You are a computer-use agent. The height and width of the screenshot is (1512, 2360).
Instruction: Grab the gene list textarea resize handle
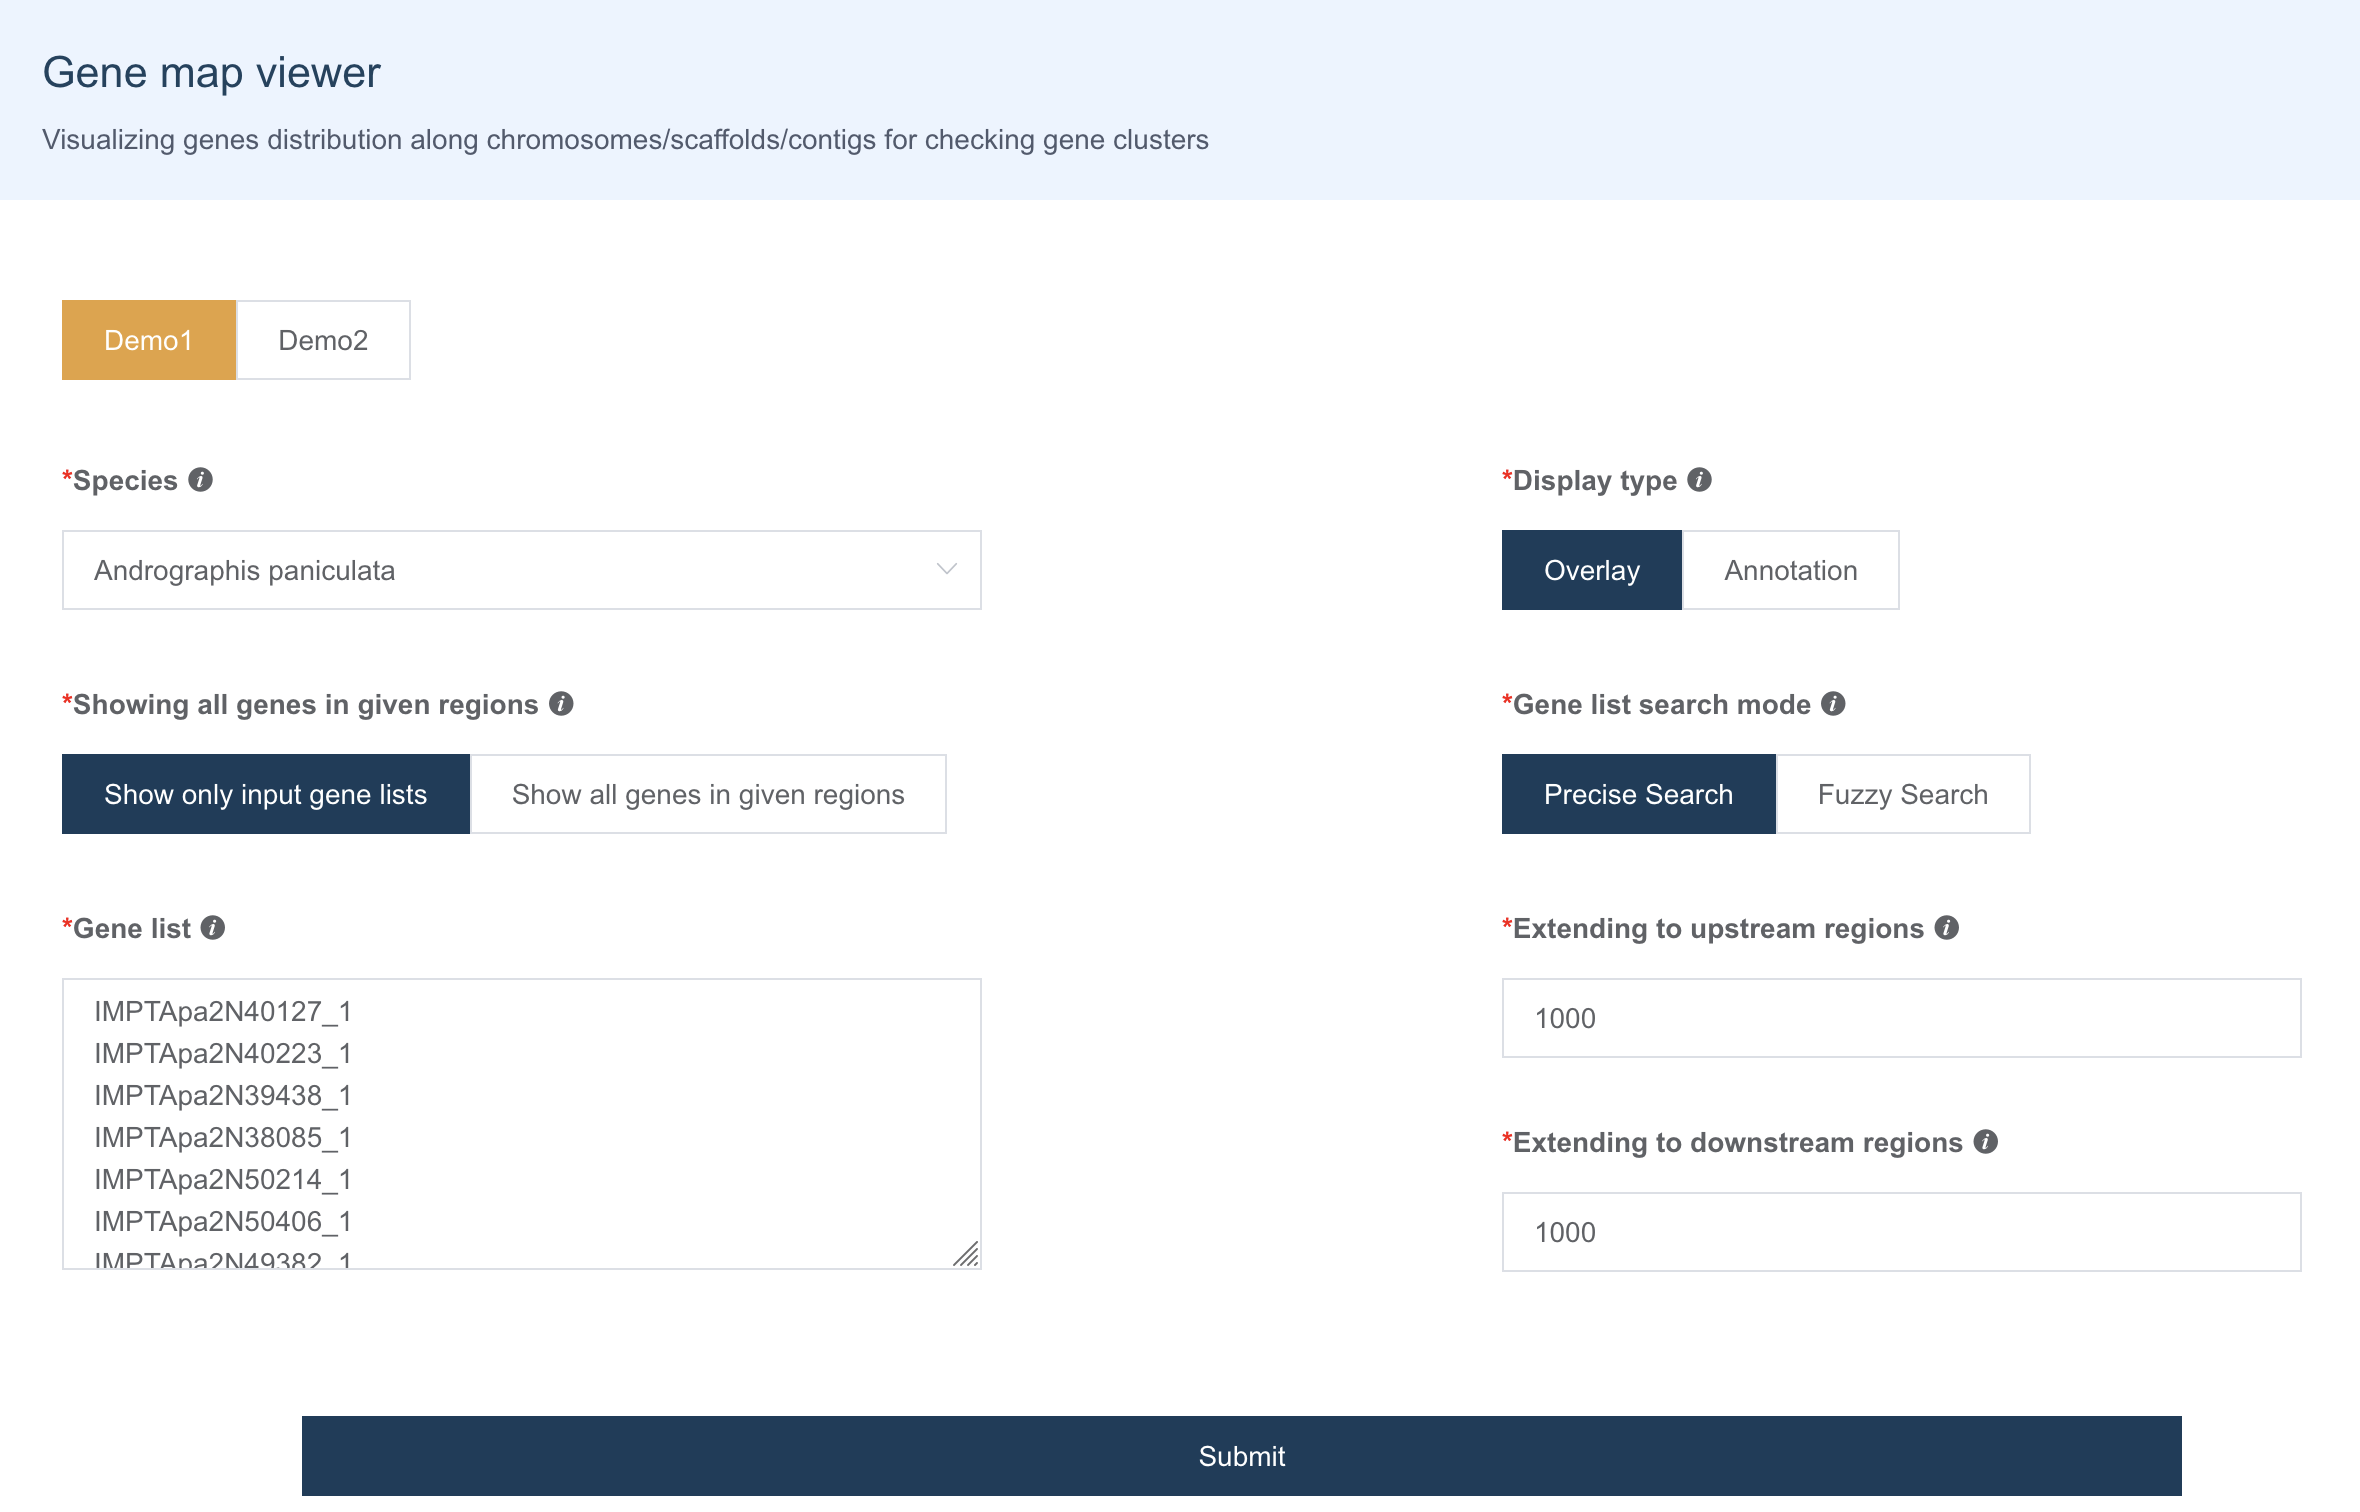click(x=966, y=1254)
